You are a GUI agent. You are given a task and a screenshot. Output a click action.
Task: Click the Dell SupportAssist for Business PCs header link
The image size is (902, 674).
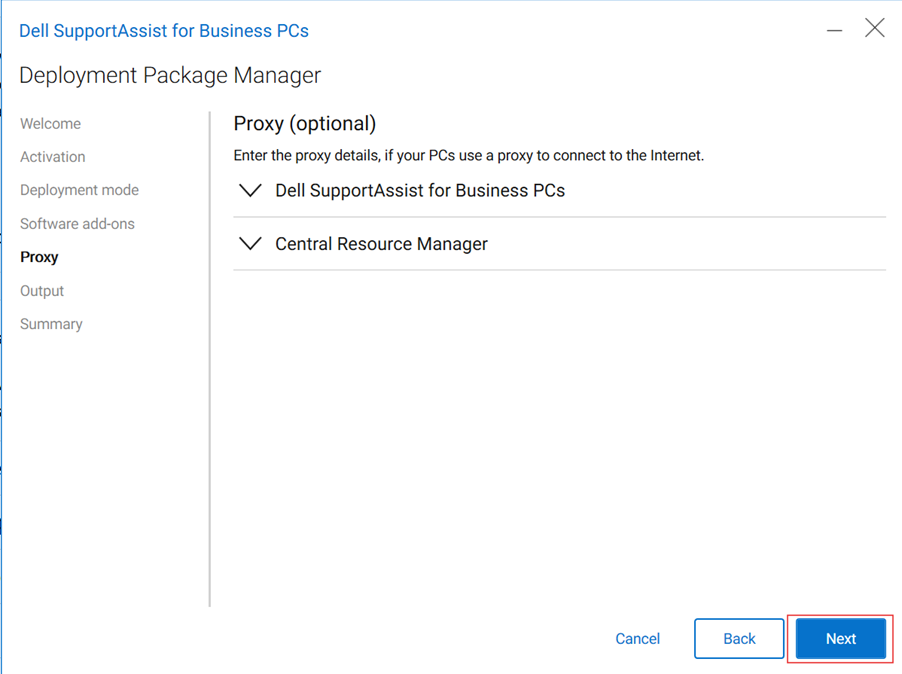coord(420,190)
